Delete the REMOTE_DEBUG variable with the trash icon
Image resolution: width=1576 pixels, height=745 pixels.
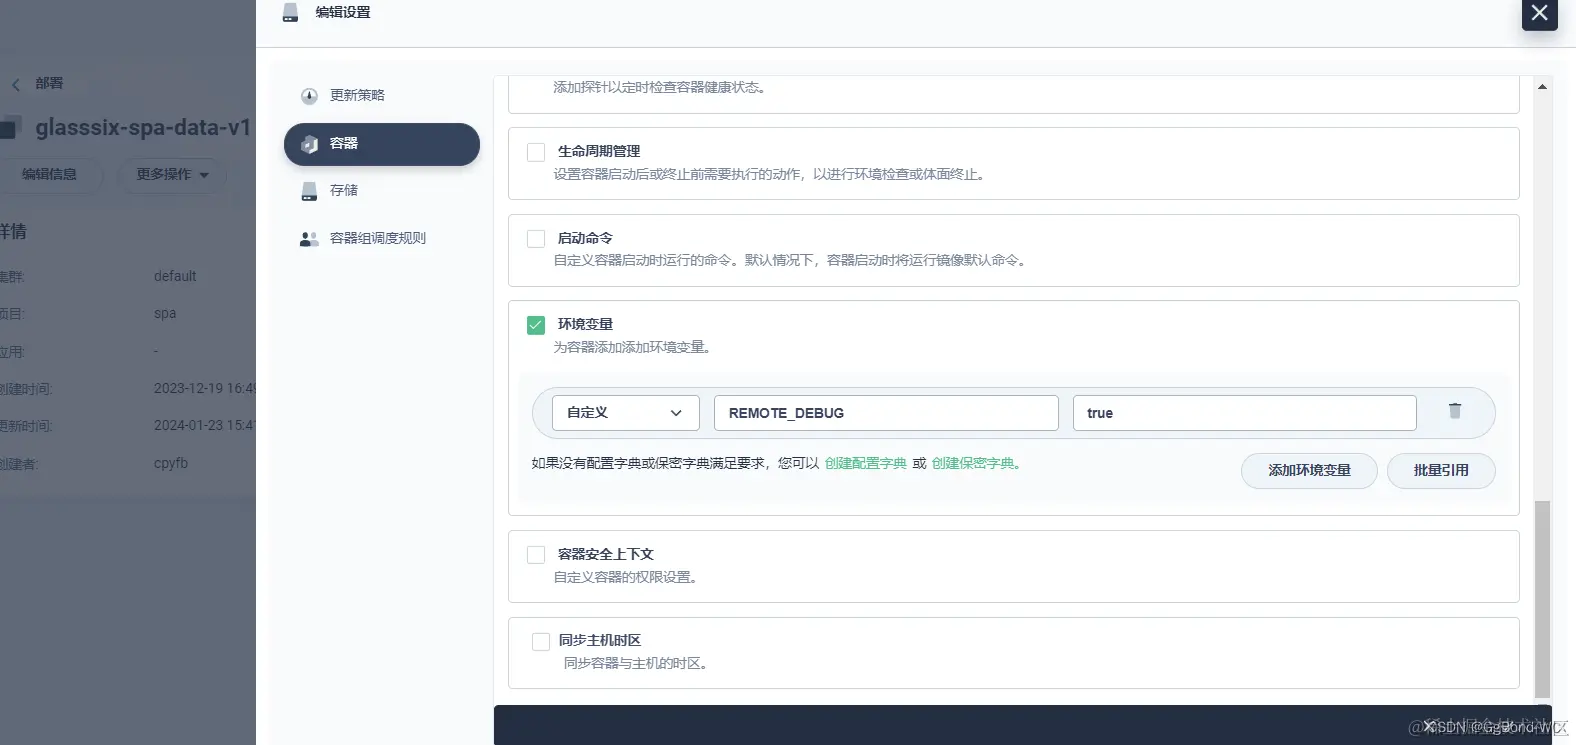[1455, 411]
